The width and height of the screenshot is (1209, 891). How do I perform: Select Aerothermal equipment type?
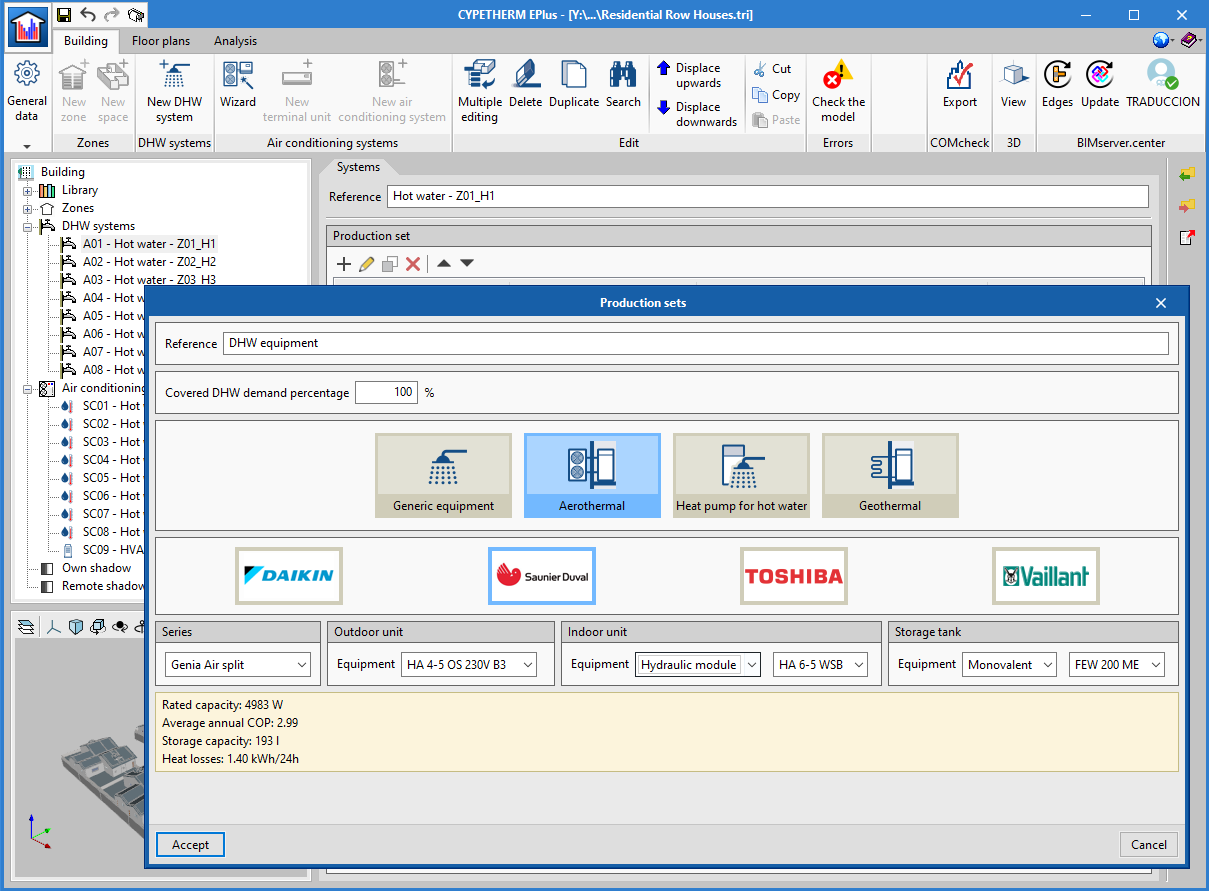pos(592,475)
